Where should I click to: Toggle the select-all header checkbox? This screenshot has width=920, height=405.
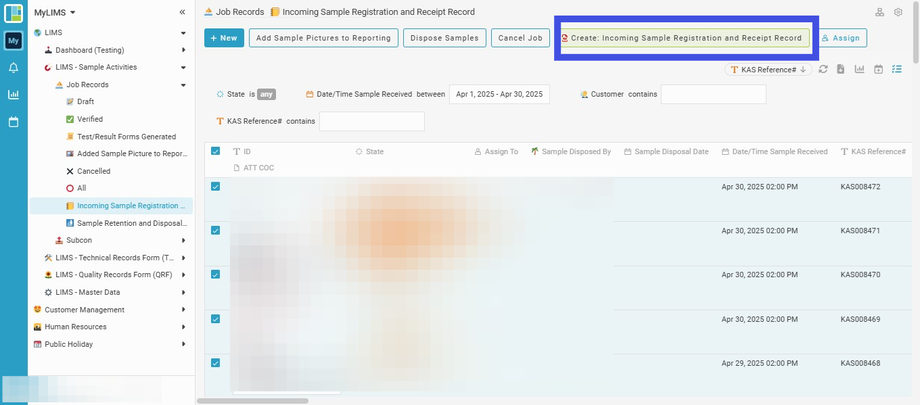215,151
